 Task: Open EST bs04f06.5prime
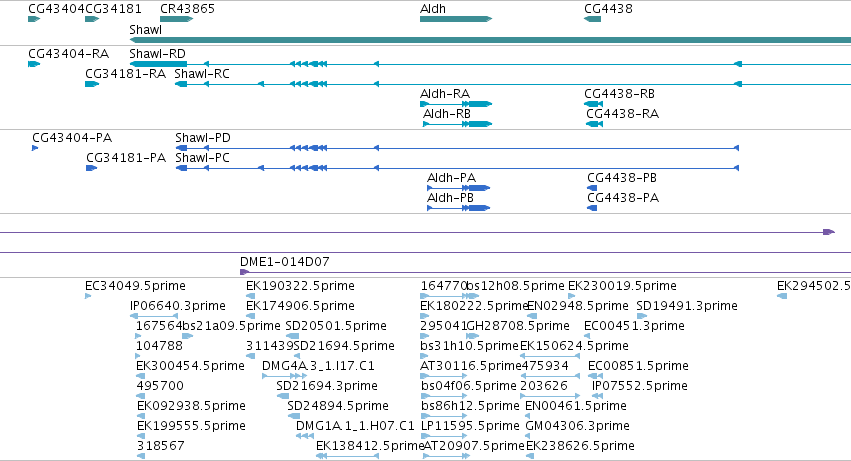[469, 386]
